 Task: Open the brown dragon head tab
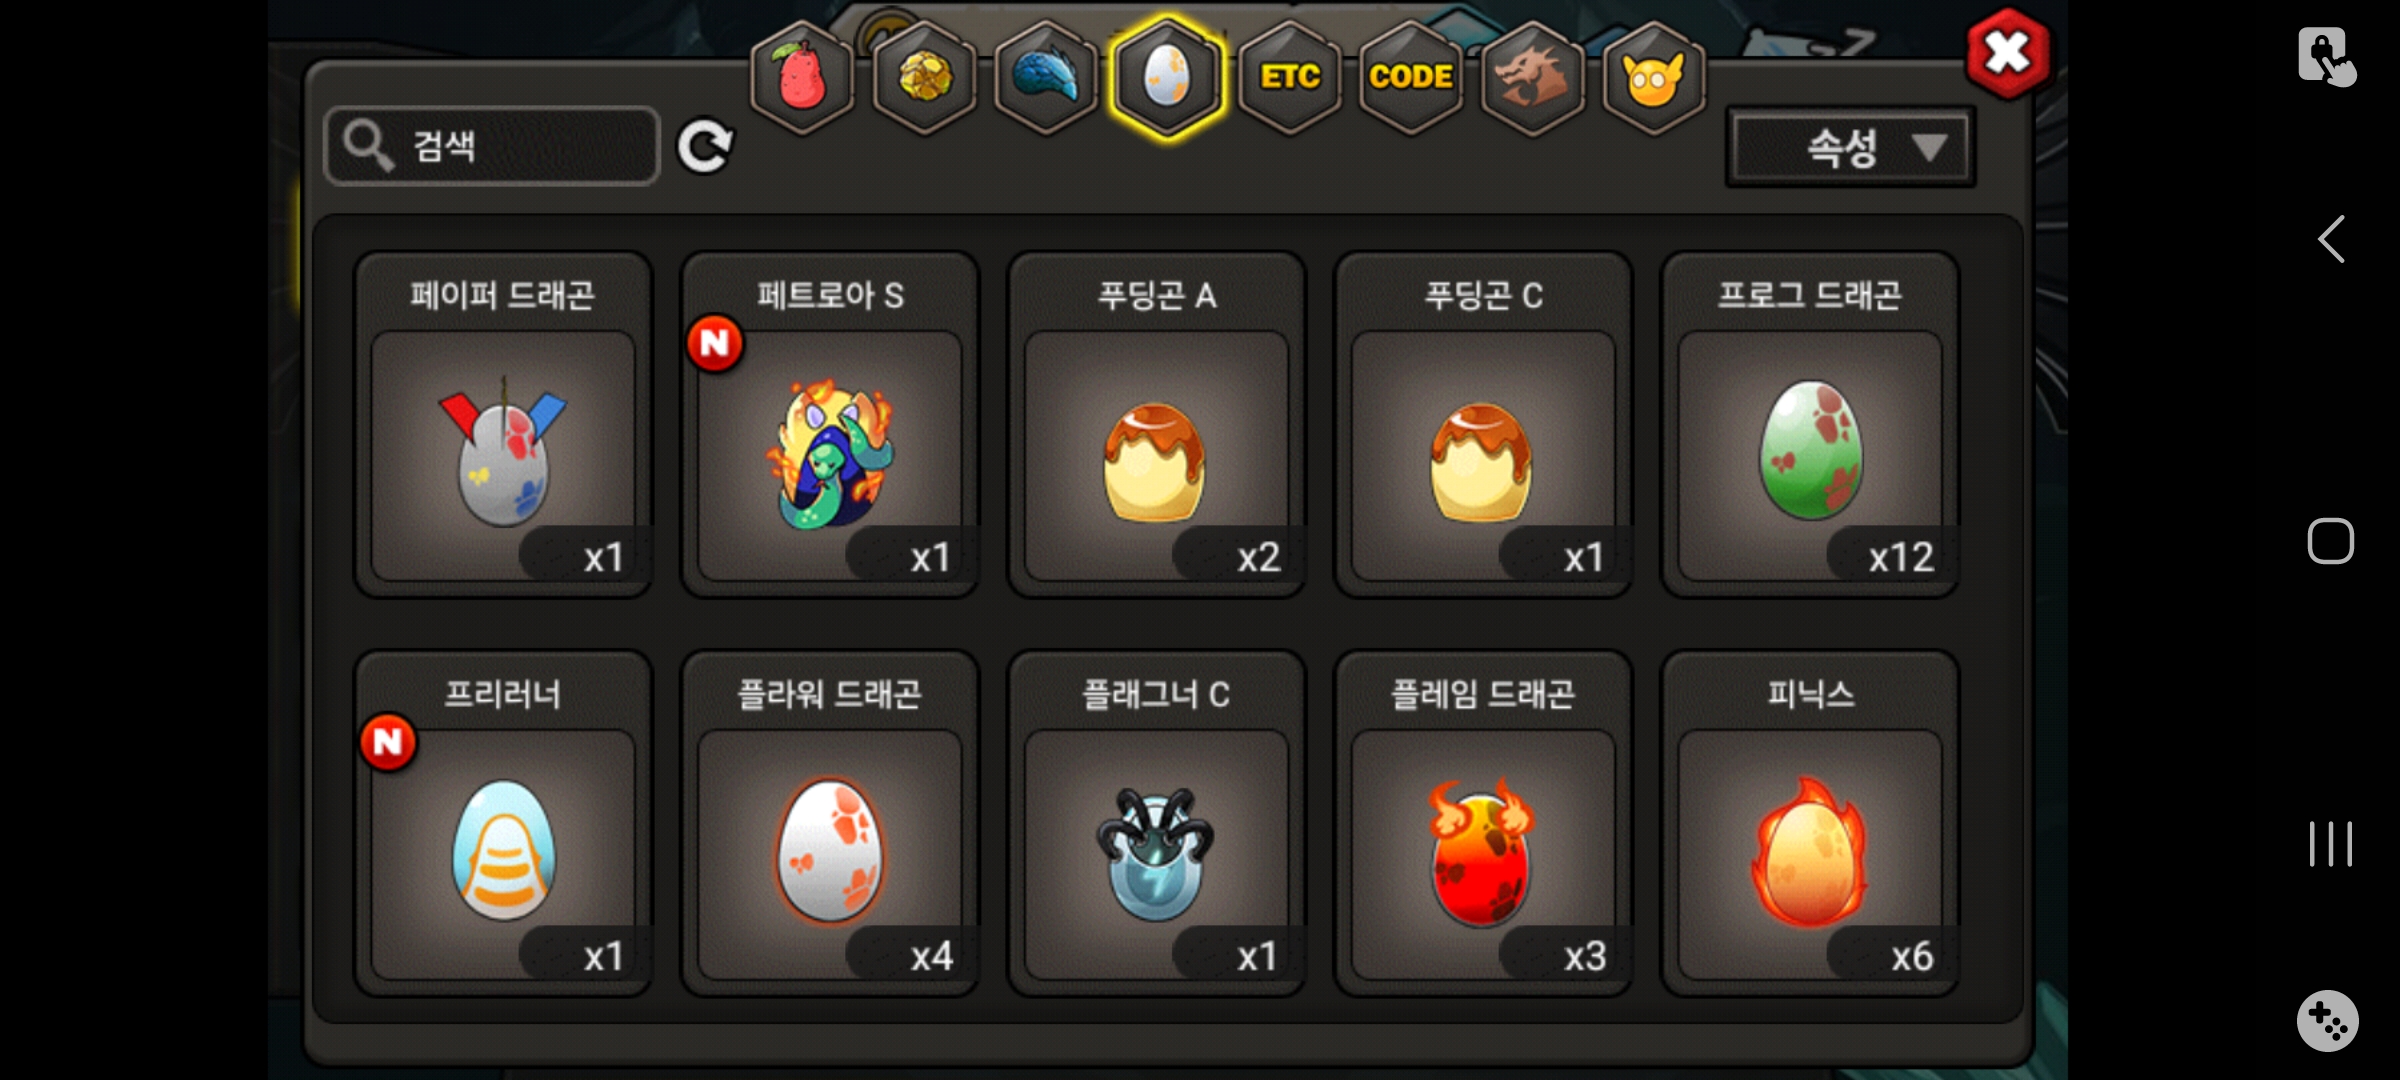[1532, 78]
